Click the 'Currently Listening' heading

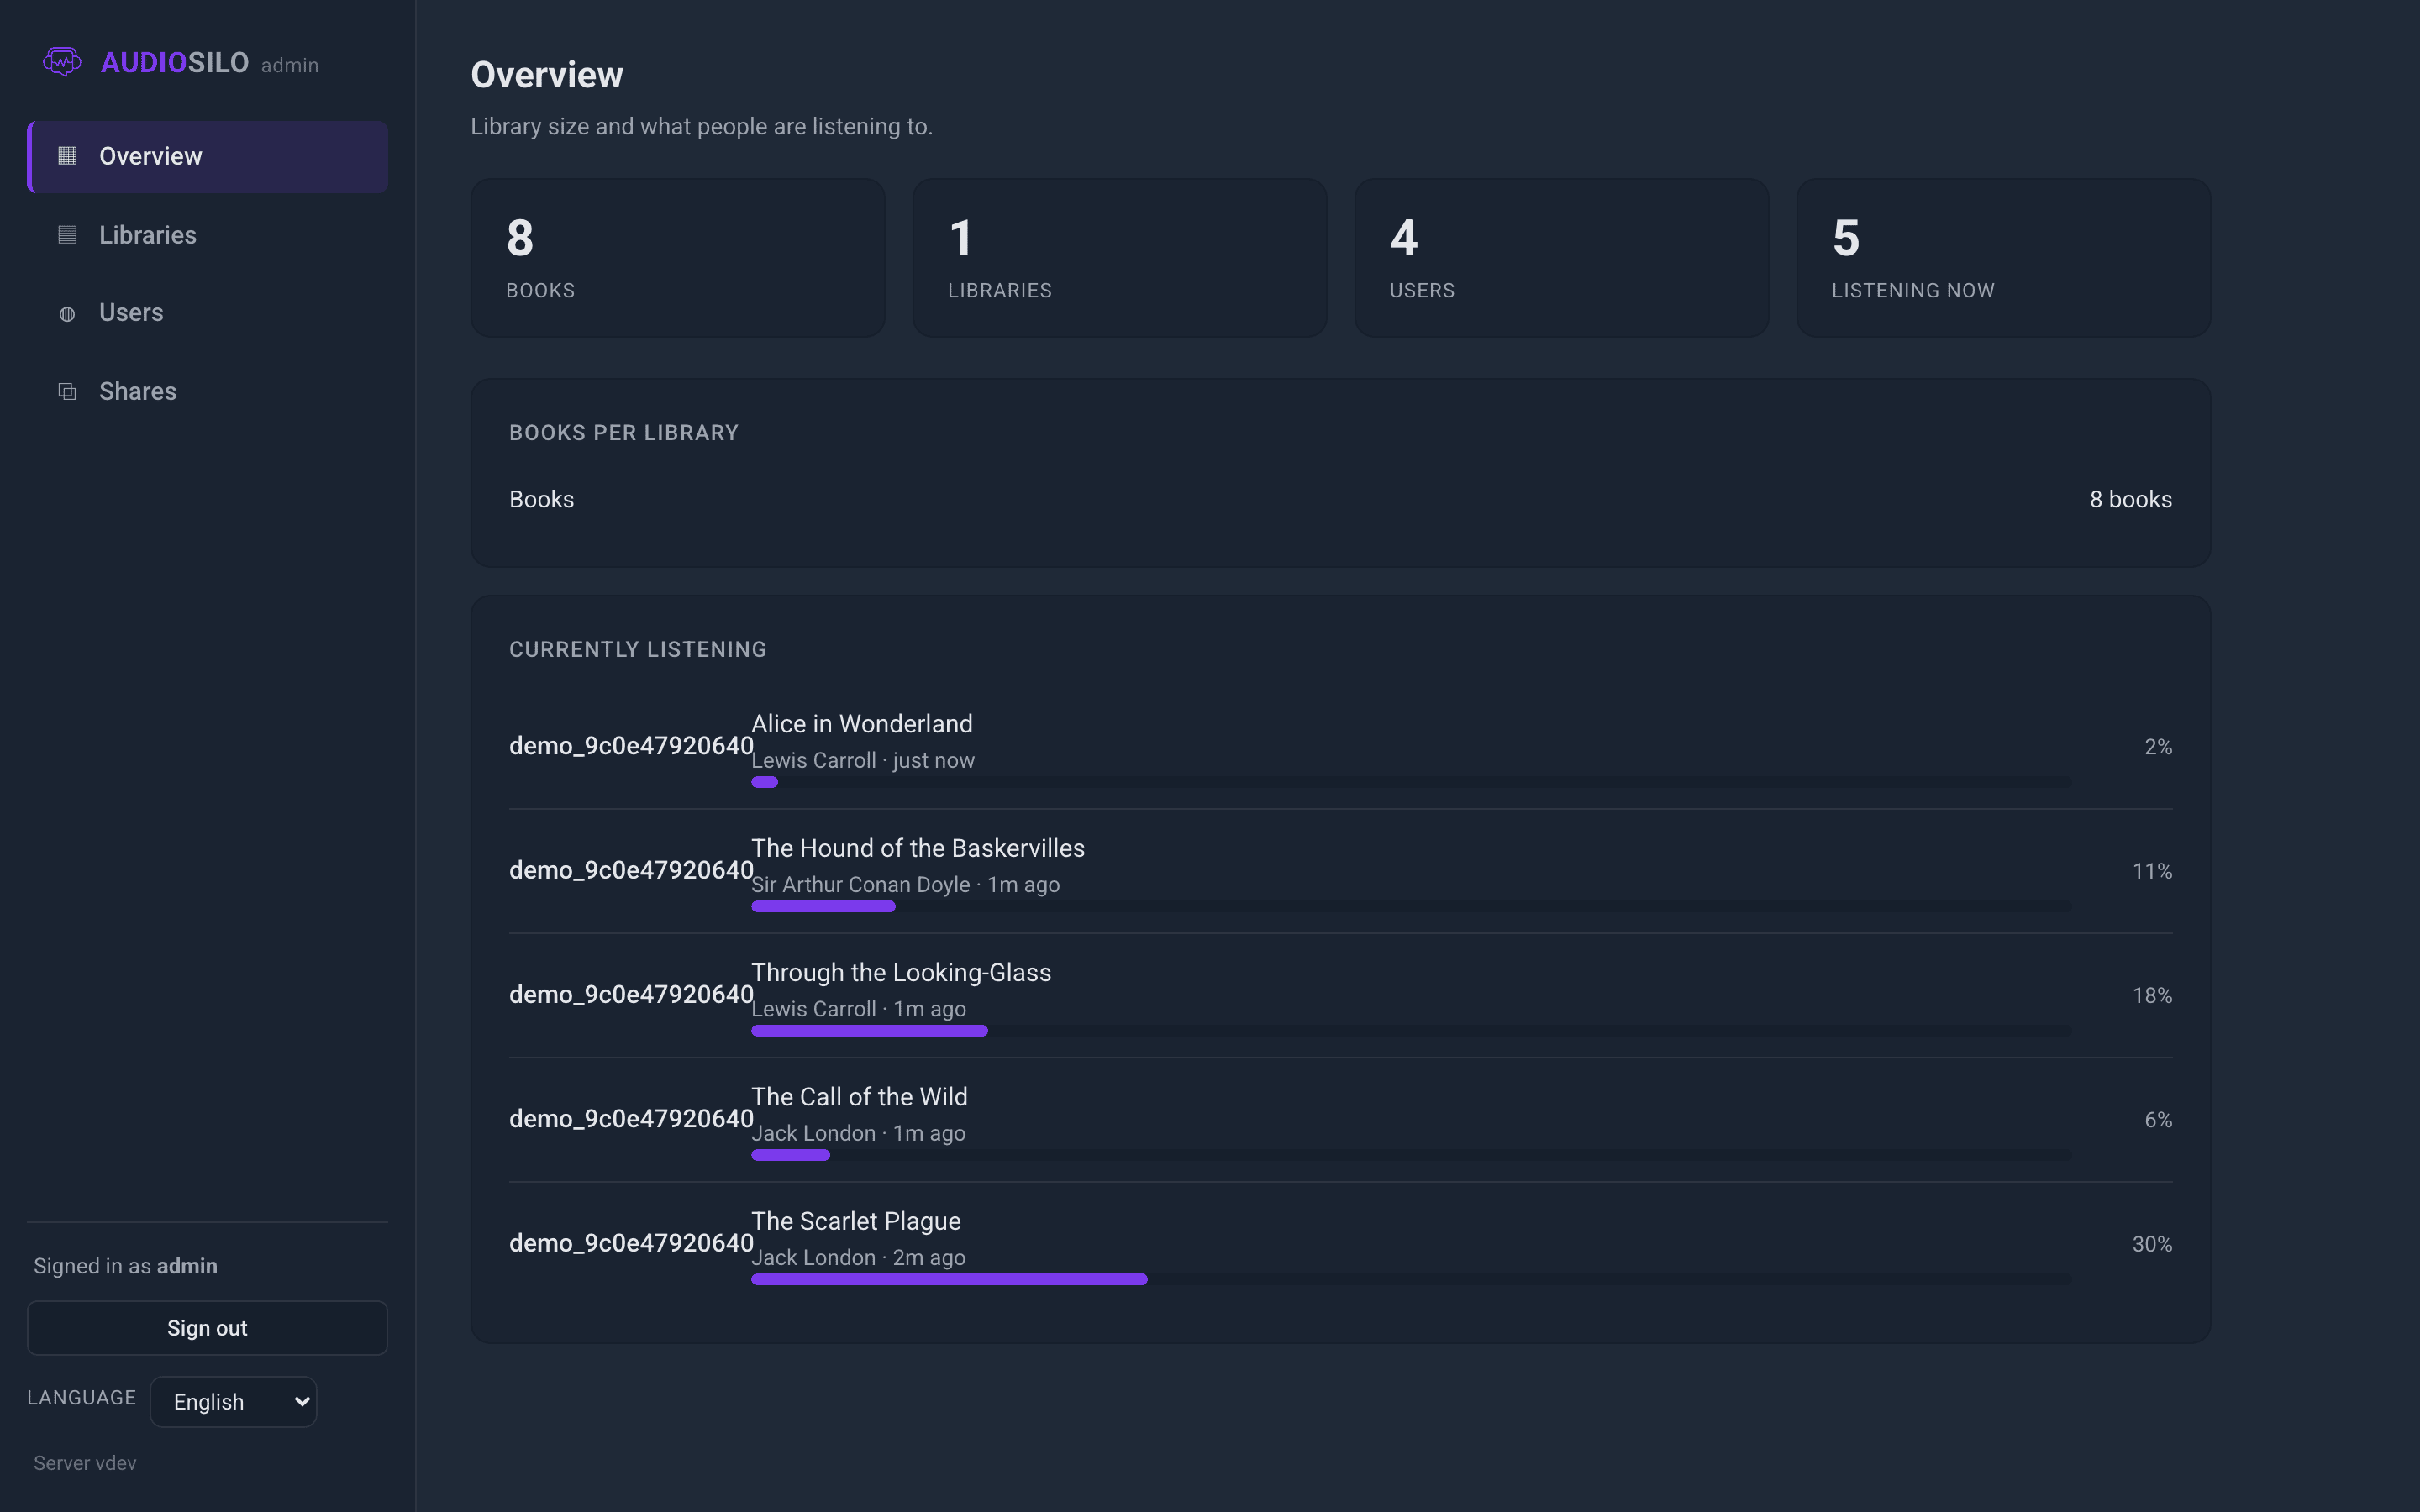pyautogui.click(x=638, y=650)
